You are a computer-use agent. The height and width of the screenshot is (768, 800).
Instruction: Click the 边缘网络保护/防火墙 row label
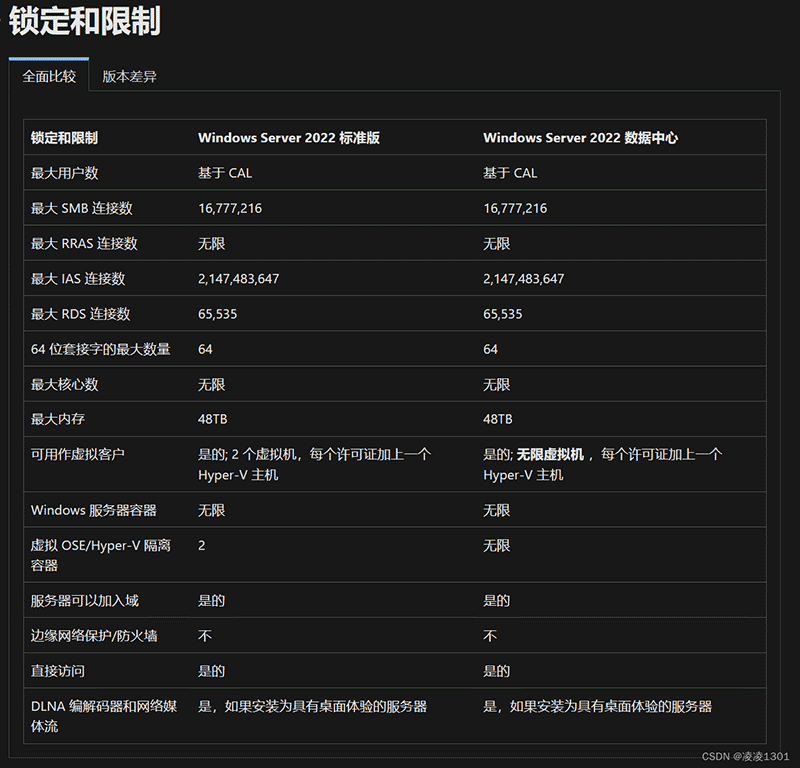click(x=94, y=636)
